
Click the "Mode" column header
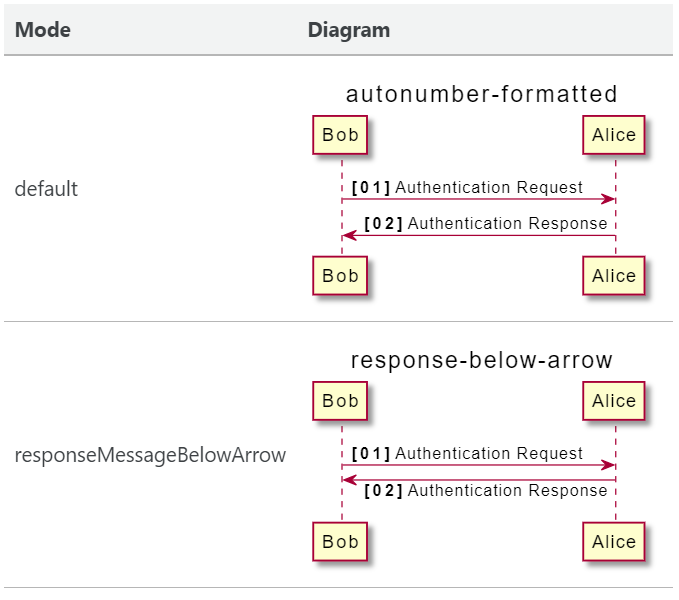point(43,30)
